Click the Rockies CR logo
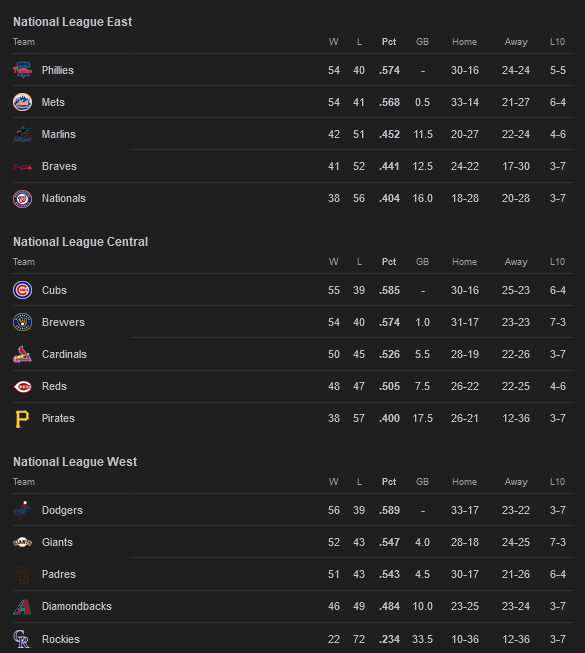 22,639
